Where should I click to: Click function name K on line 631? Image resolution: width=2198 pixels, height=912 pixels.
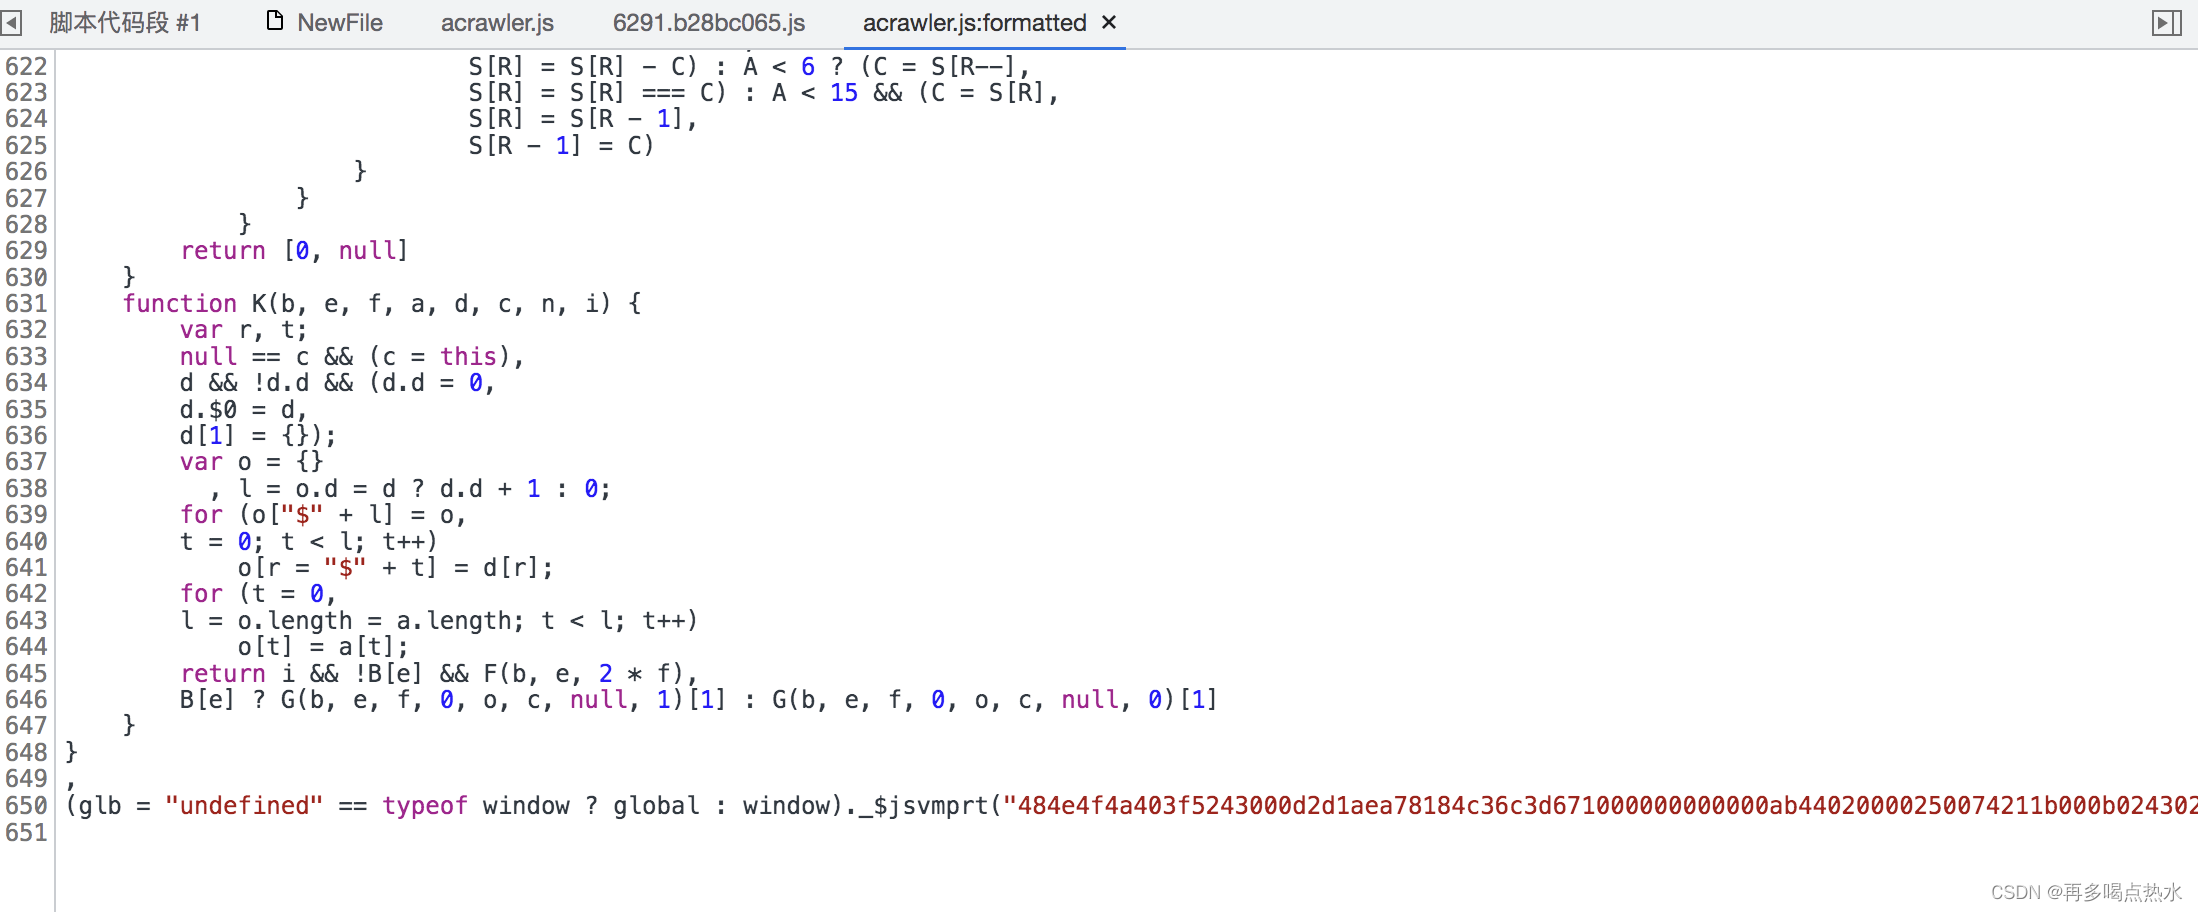point(259,303)
